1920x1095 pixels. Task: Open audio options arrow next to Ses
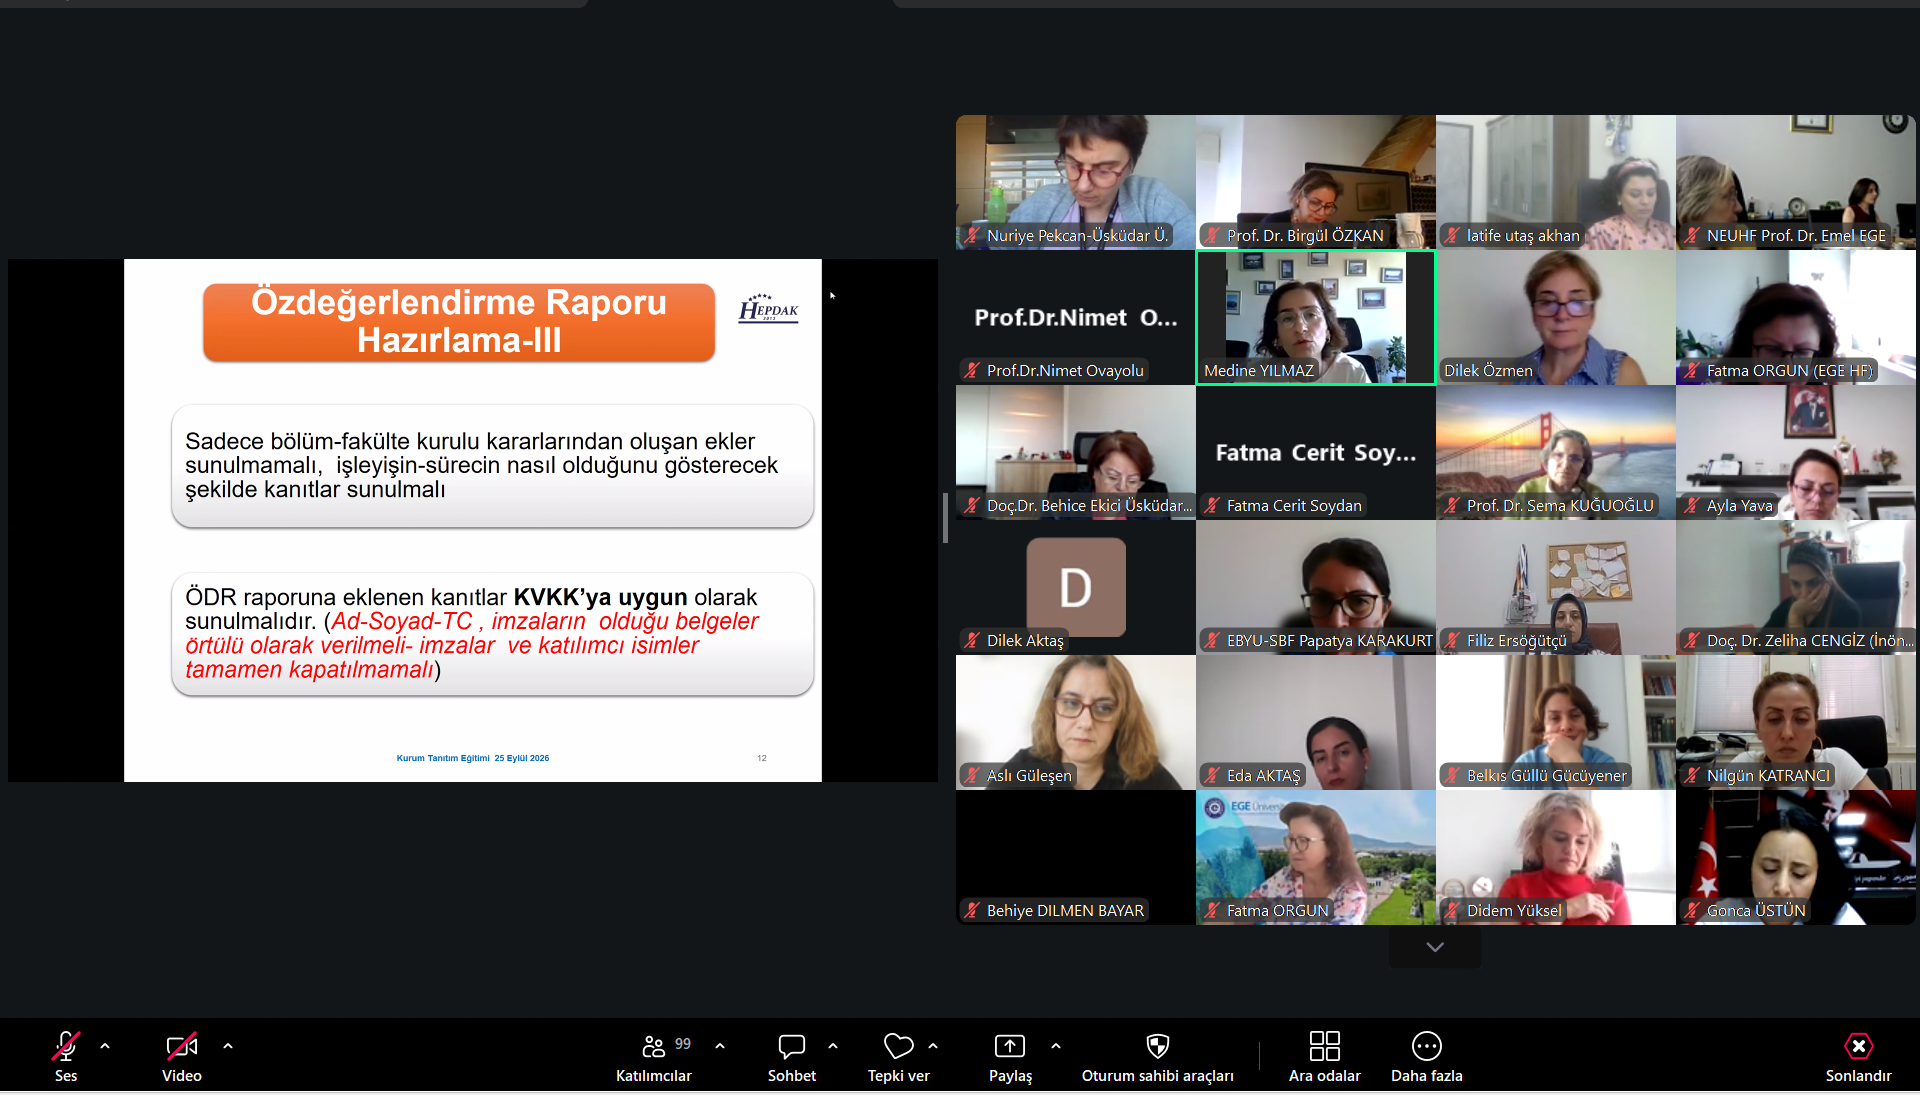pos(105,1046)
